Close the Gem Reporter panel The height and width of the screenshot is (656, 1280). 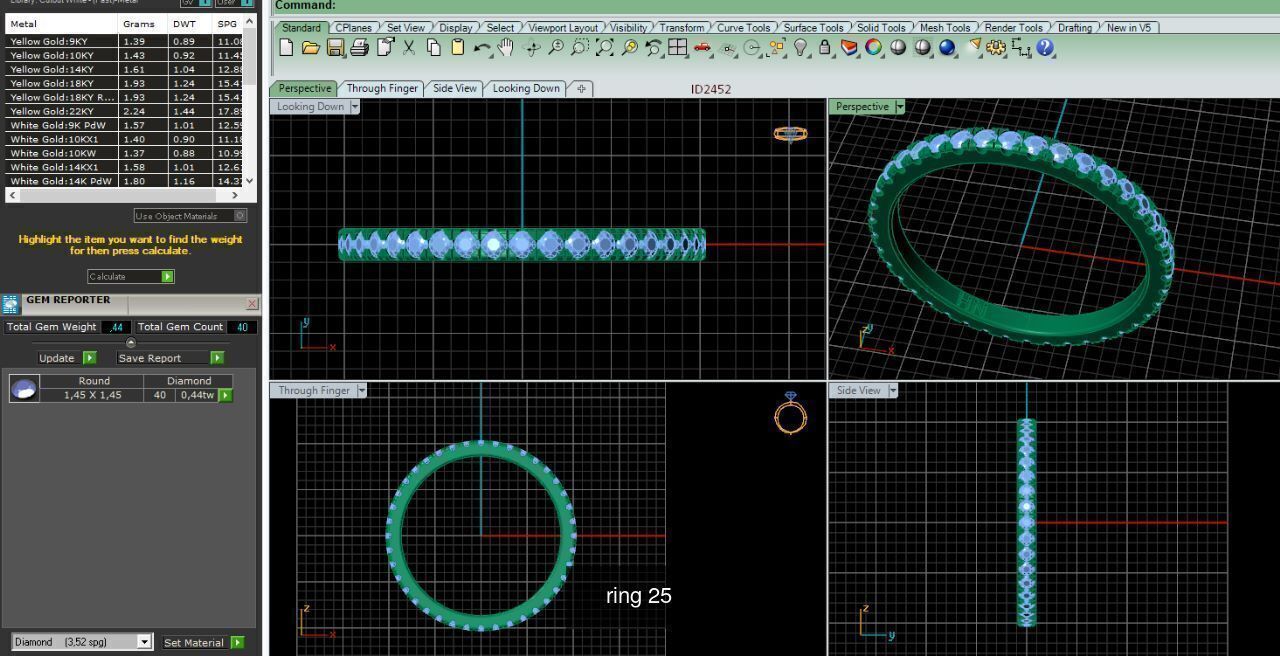point(252,304)
